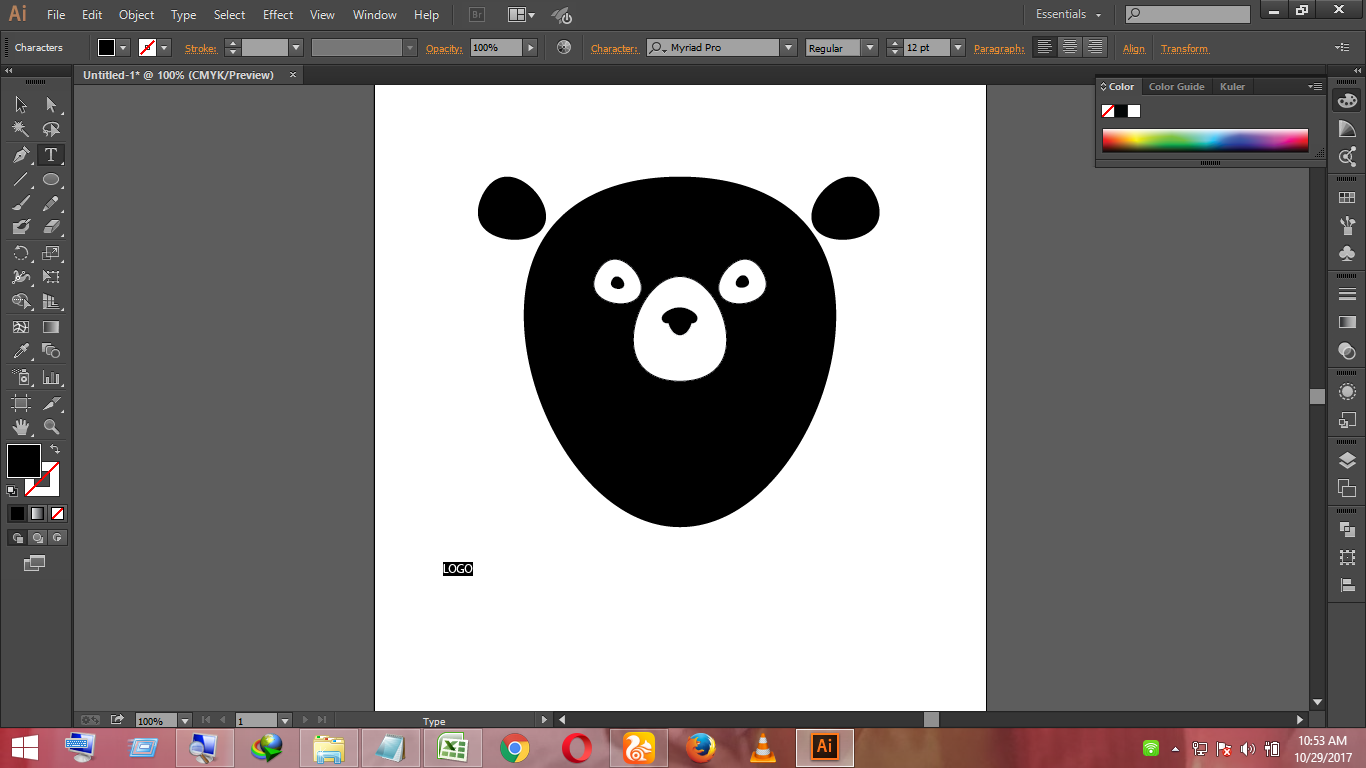Select the Column Graph tool
This screenshot has width=1366, height=768.
coord(51,377)
